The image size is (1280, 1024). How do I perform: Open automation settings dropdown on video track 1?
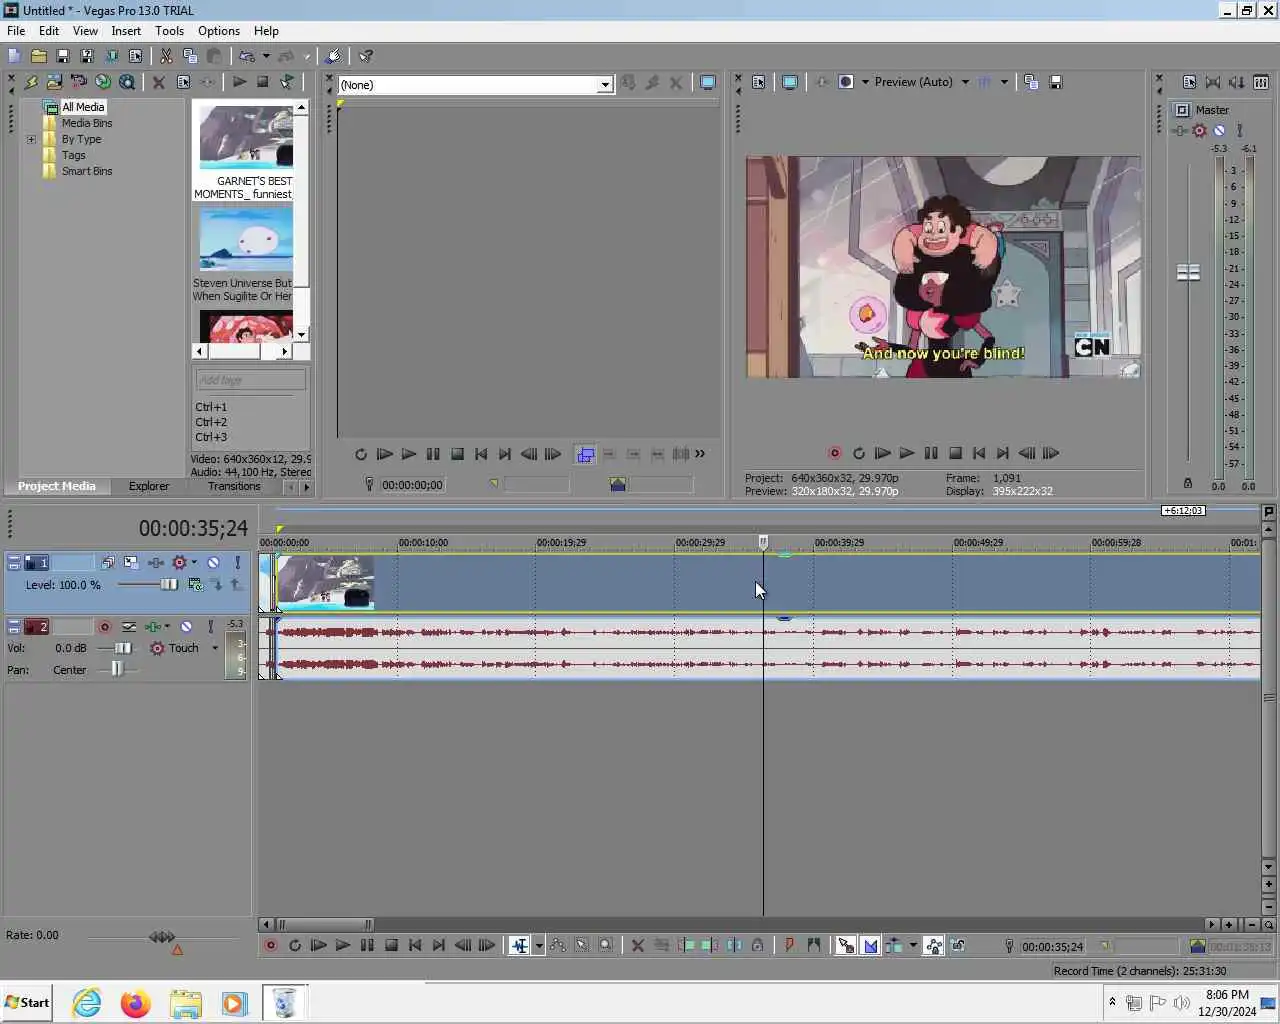pyautogui.click(x=194, y=563)
